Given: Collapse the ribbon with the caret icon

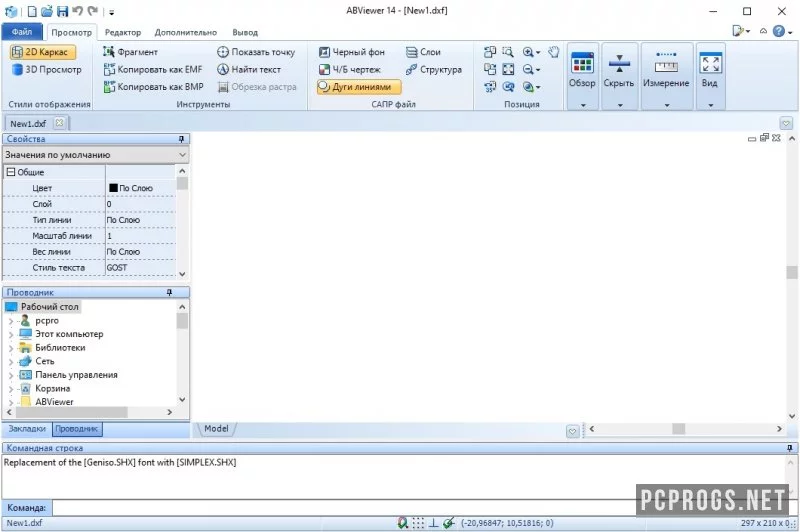Looking at the screenshot, I should tap(763, 31).
